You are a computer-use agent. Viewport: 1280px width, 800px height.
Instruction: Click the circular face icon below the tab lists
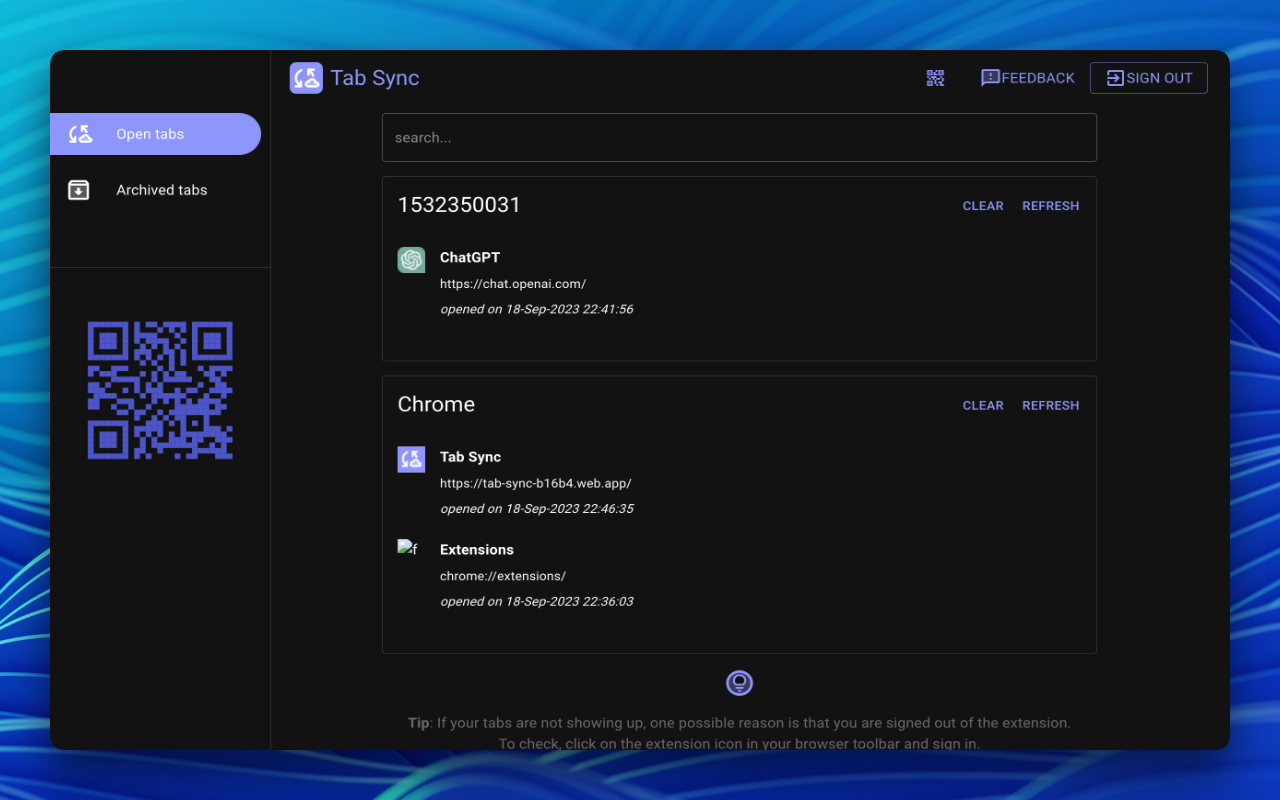coord(739,683)
